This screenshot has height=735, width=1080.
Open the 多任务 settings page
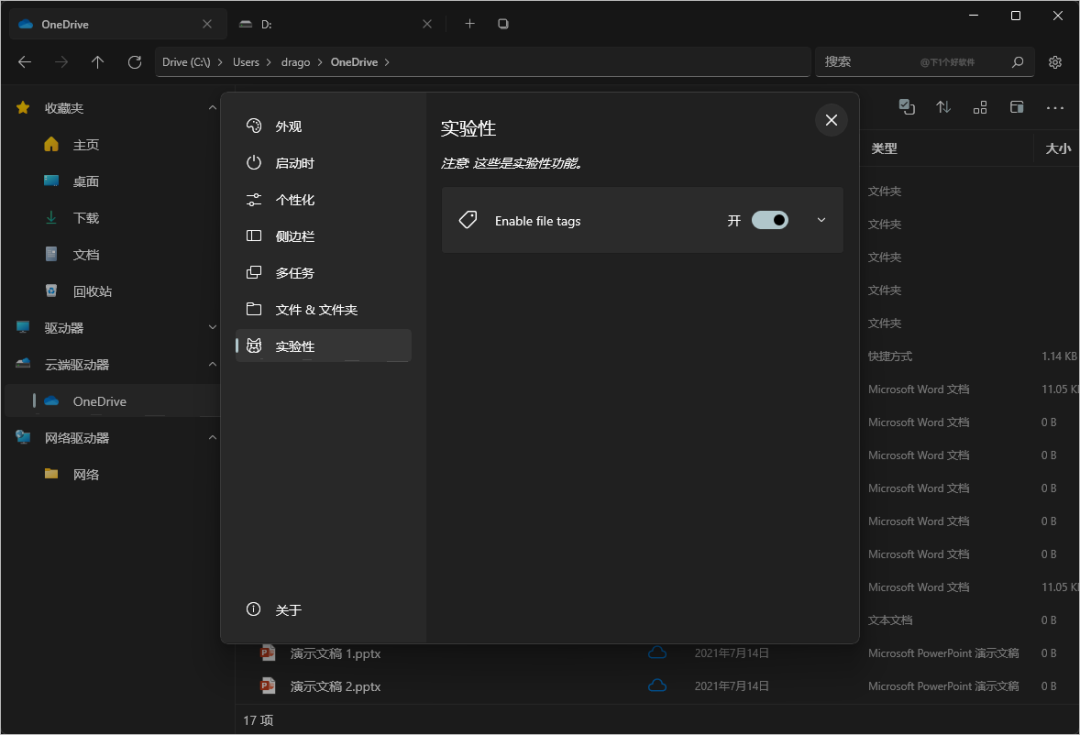pyautogui.click(x=294, y=273)
